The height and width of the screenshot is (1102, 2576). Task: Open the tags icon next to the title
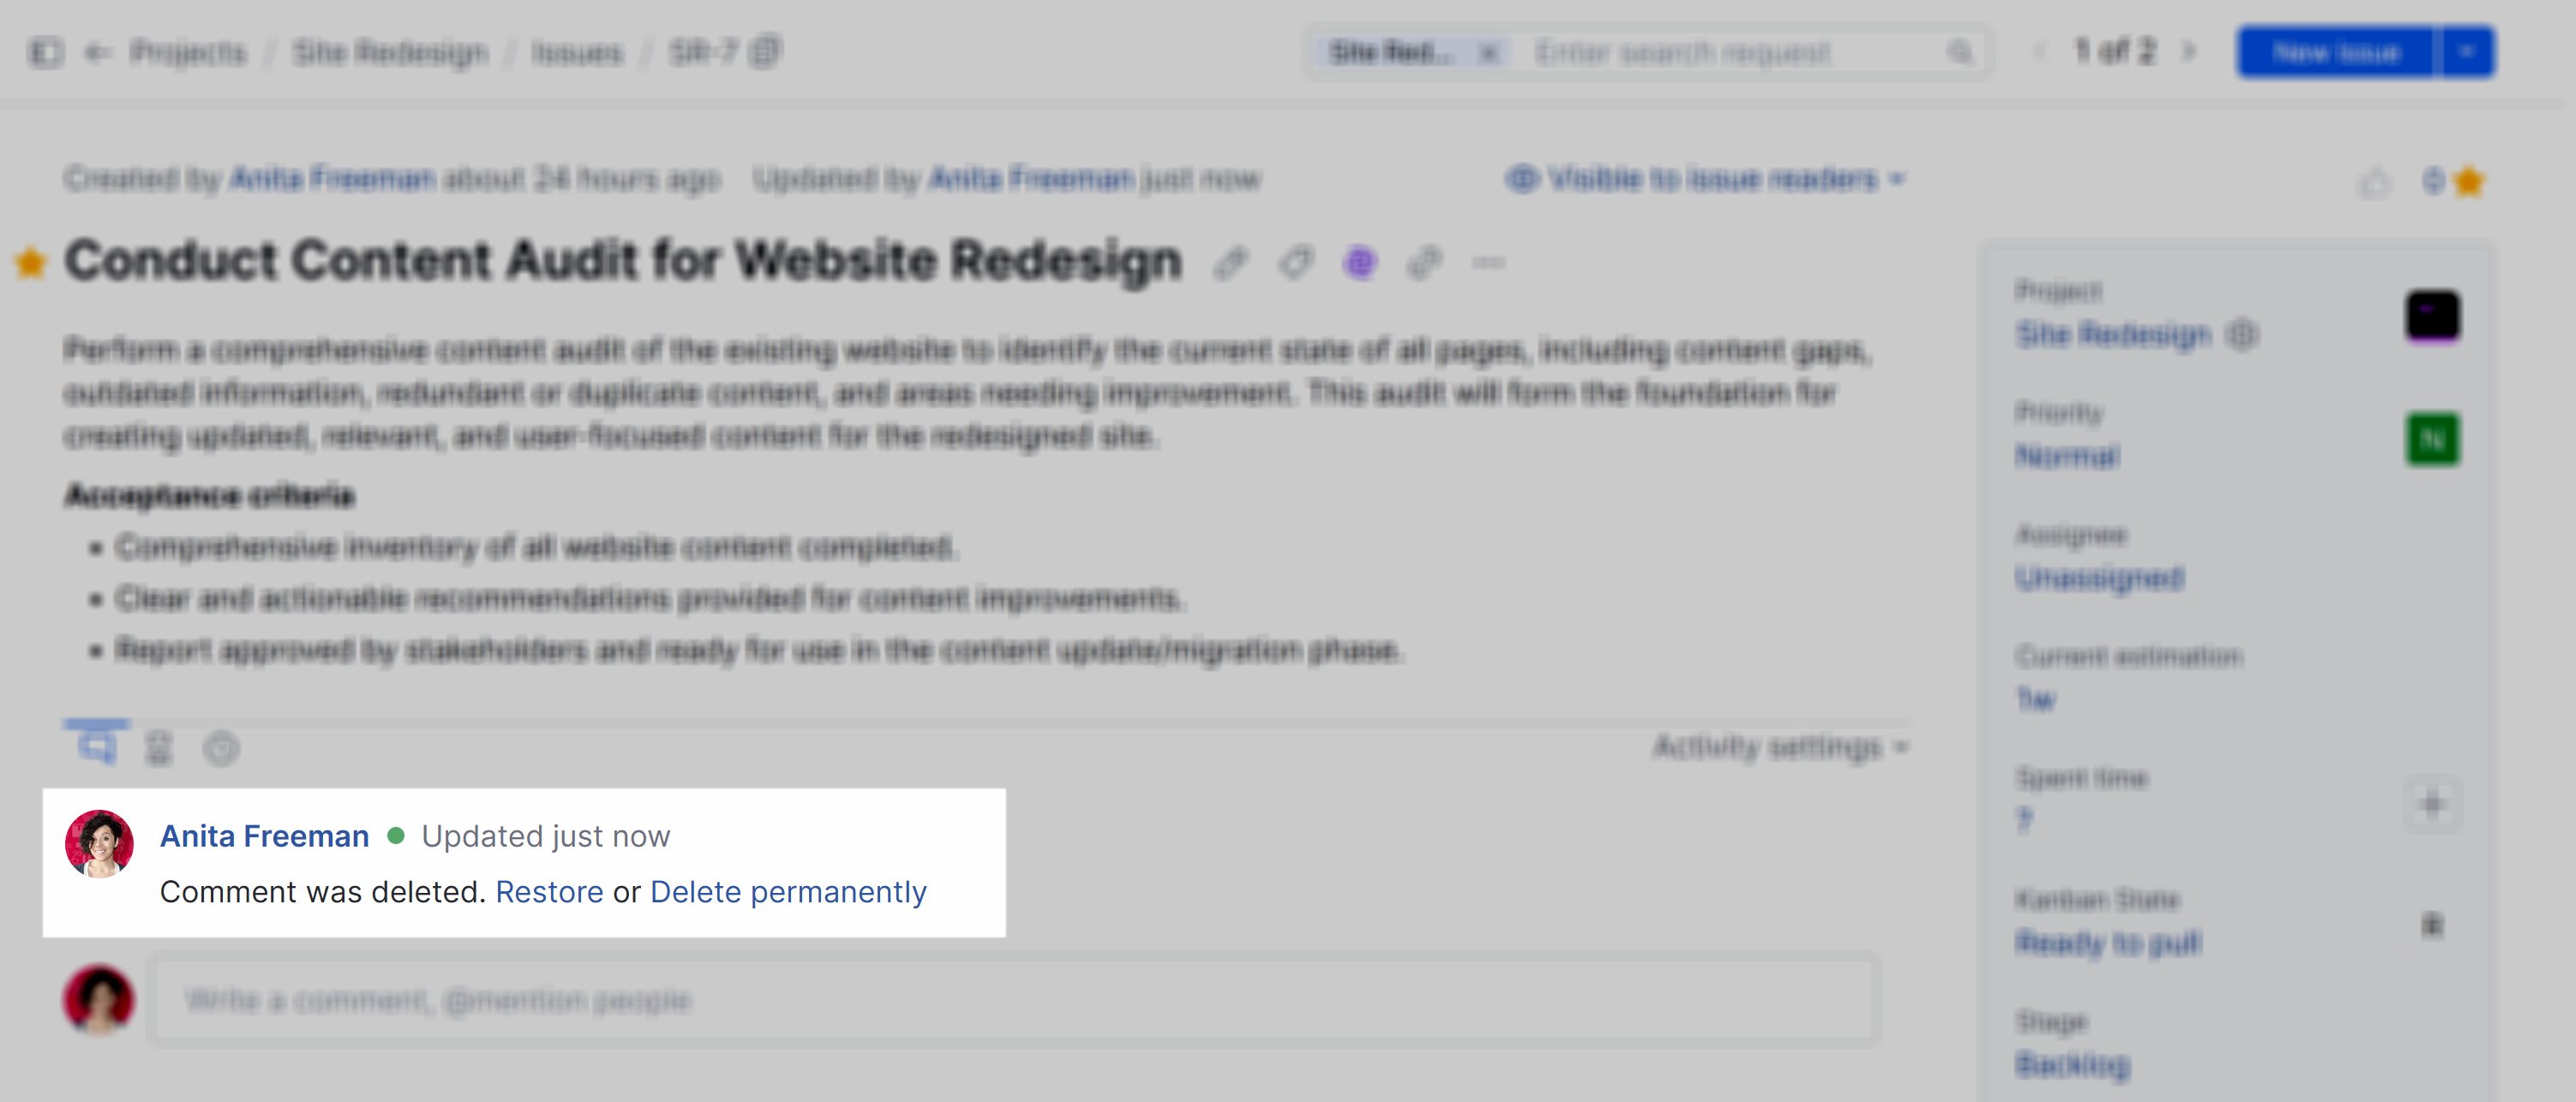tap(1296, 262)
